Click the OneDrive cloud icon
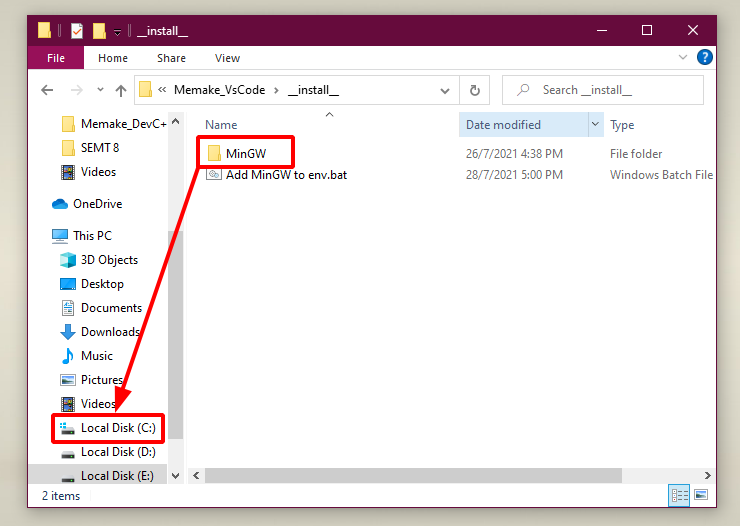Screen dimensions: 740x526 (60, 204)
